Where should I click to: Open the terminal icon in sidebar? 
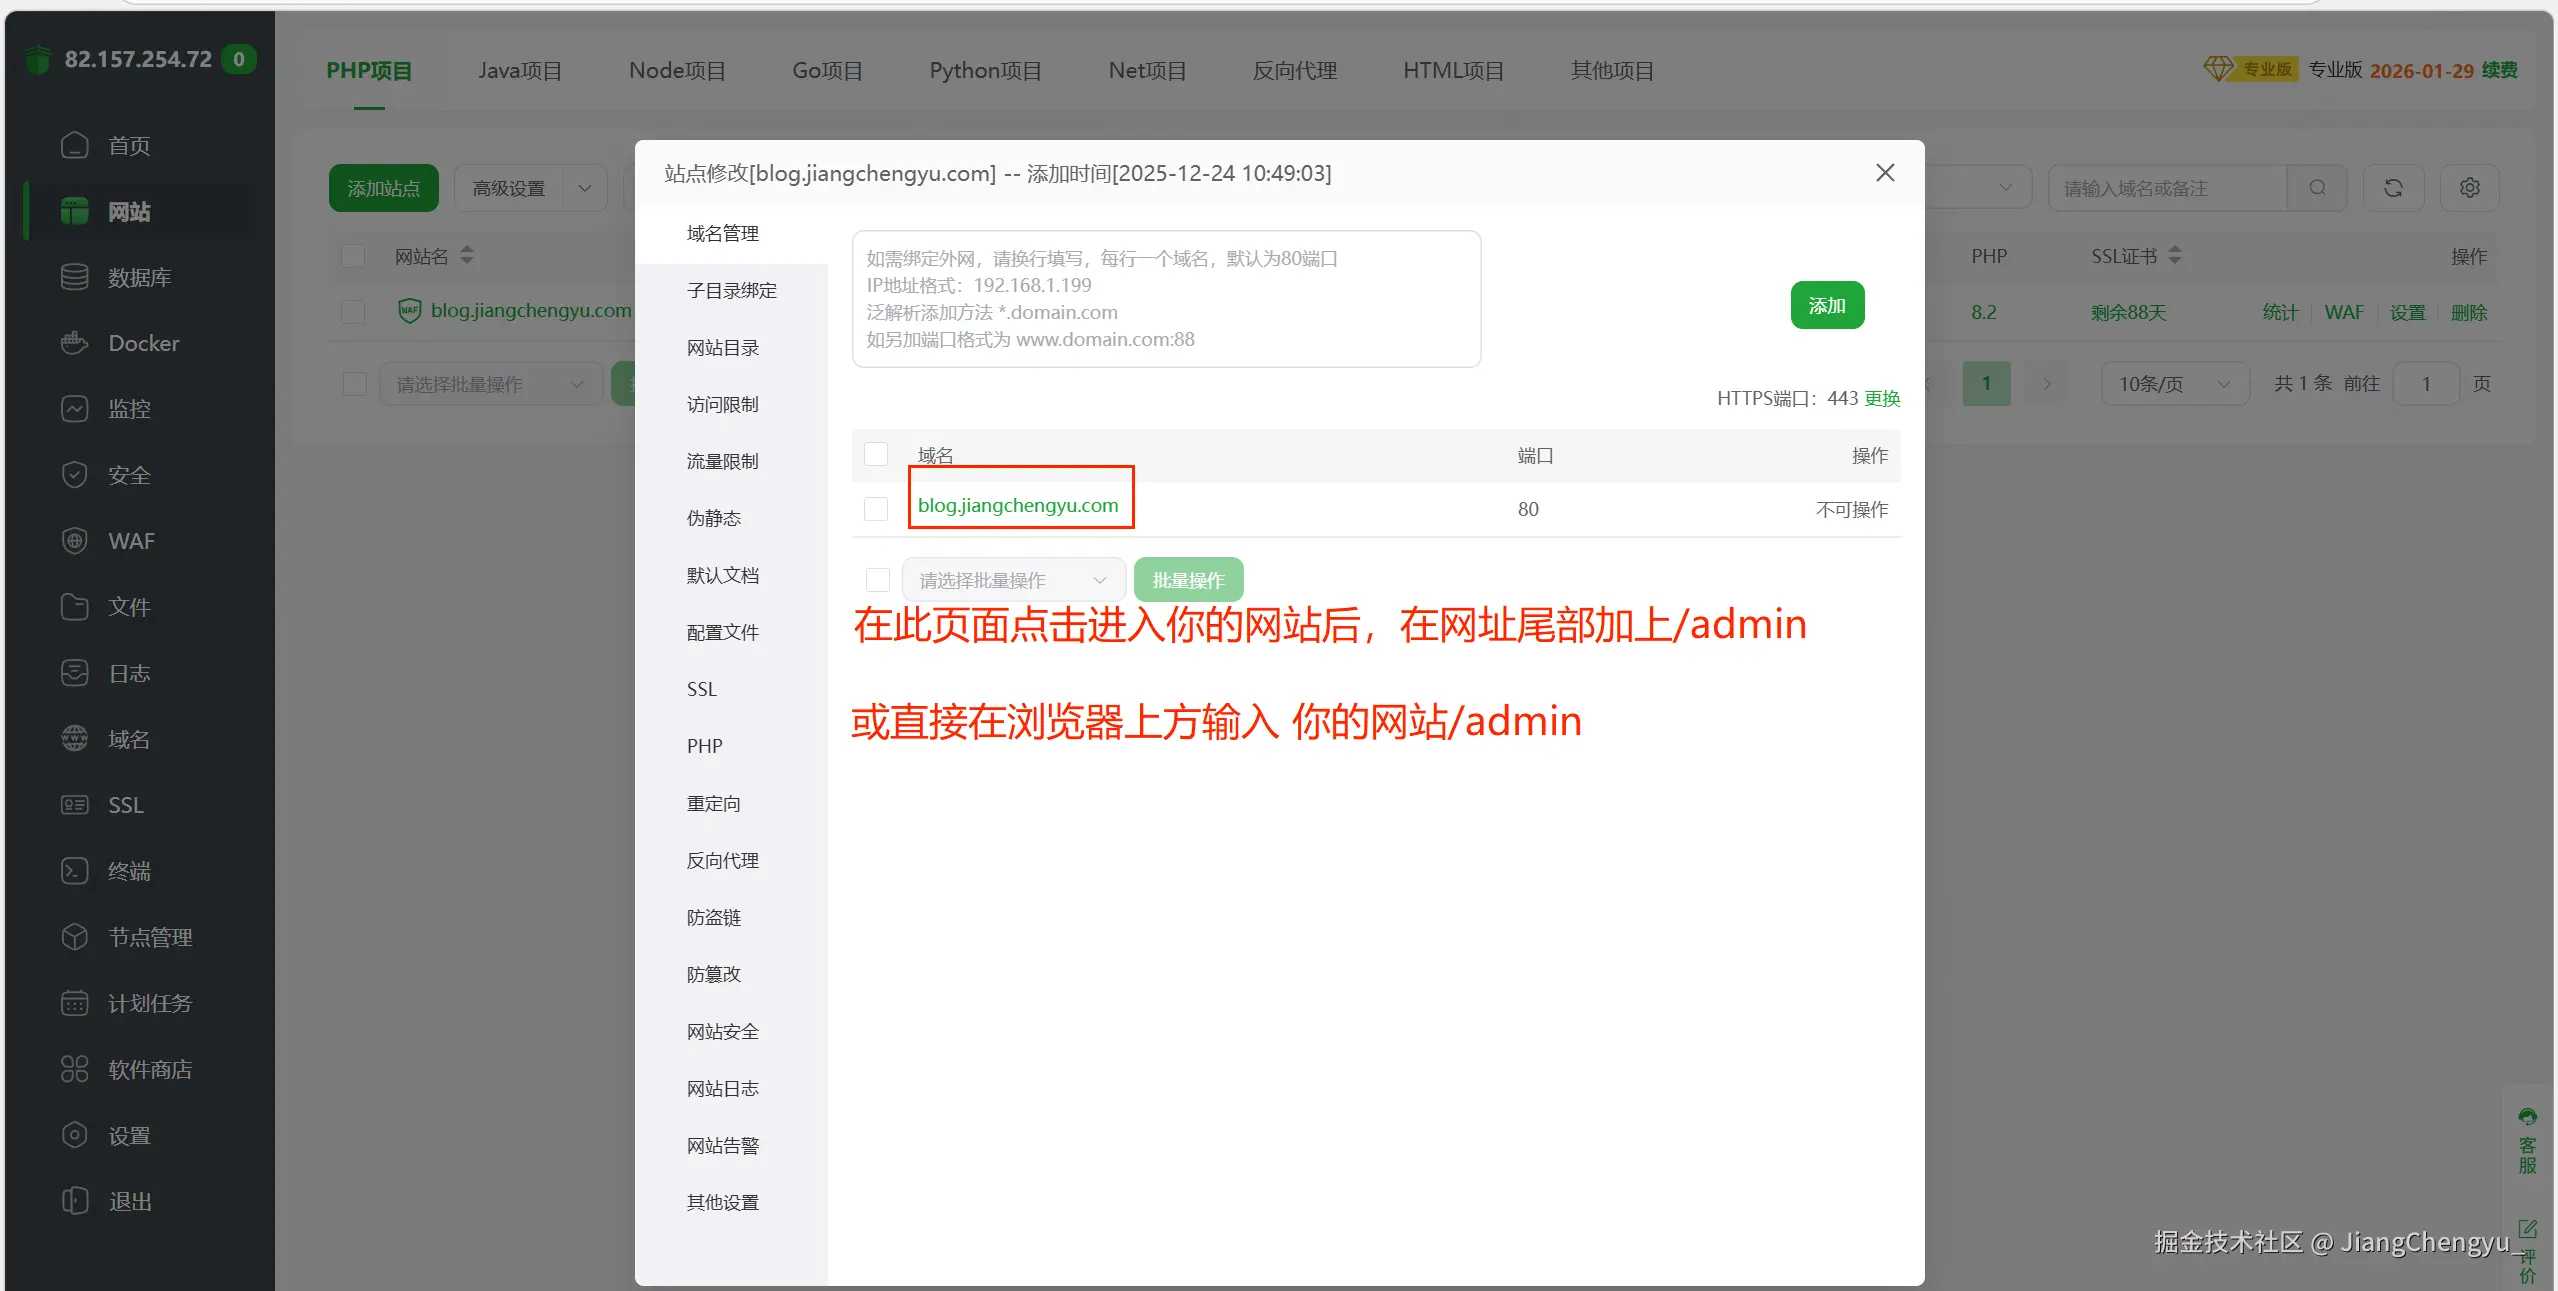[75, 871]
